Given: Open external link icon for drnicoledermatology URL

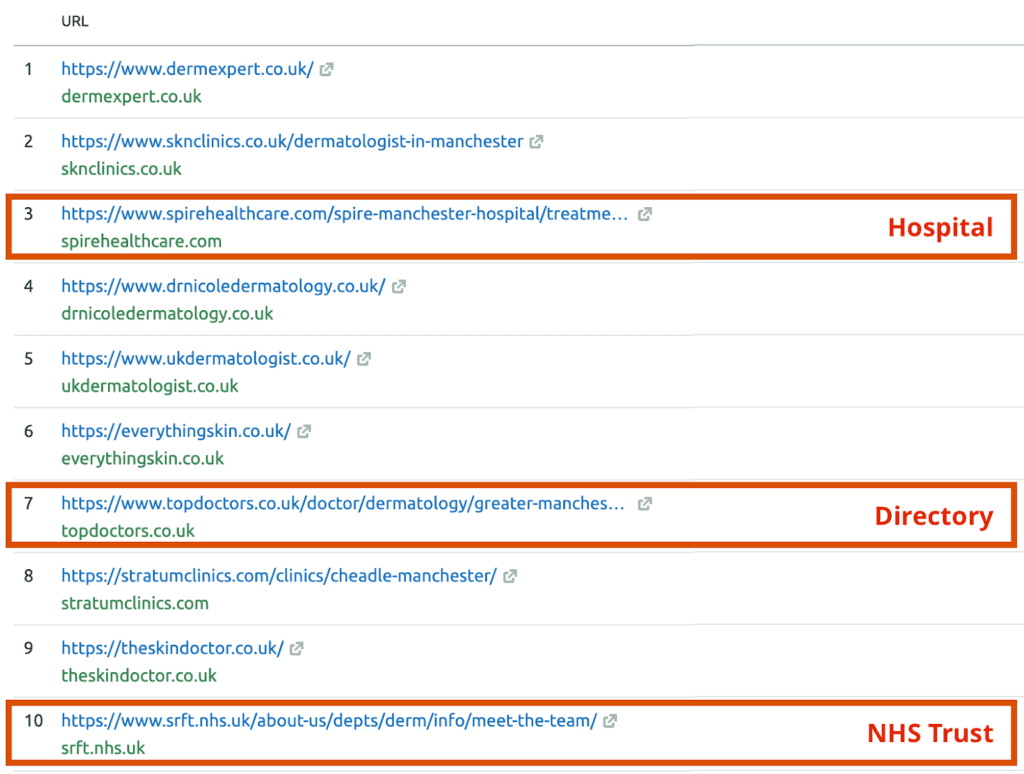Looking at the screenshot, I should [x=398, y=287].
